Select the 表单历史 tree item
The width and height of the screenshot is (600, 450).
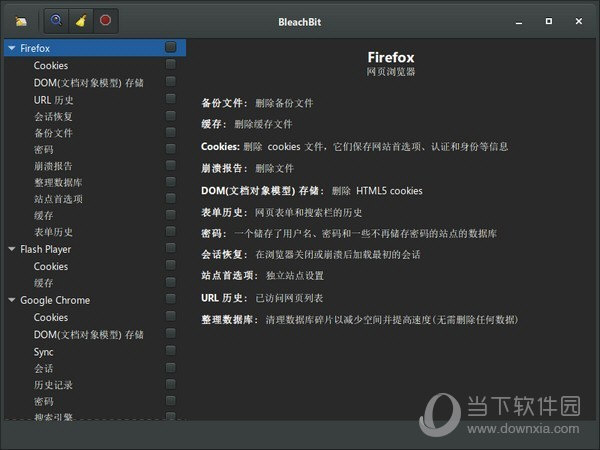(54, 232)
